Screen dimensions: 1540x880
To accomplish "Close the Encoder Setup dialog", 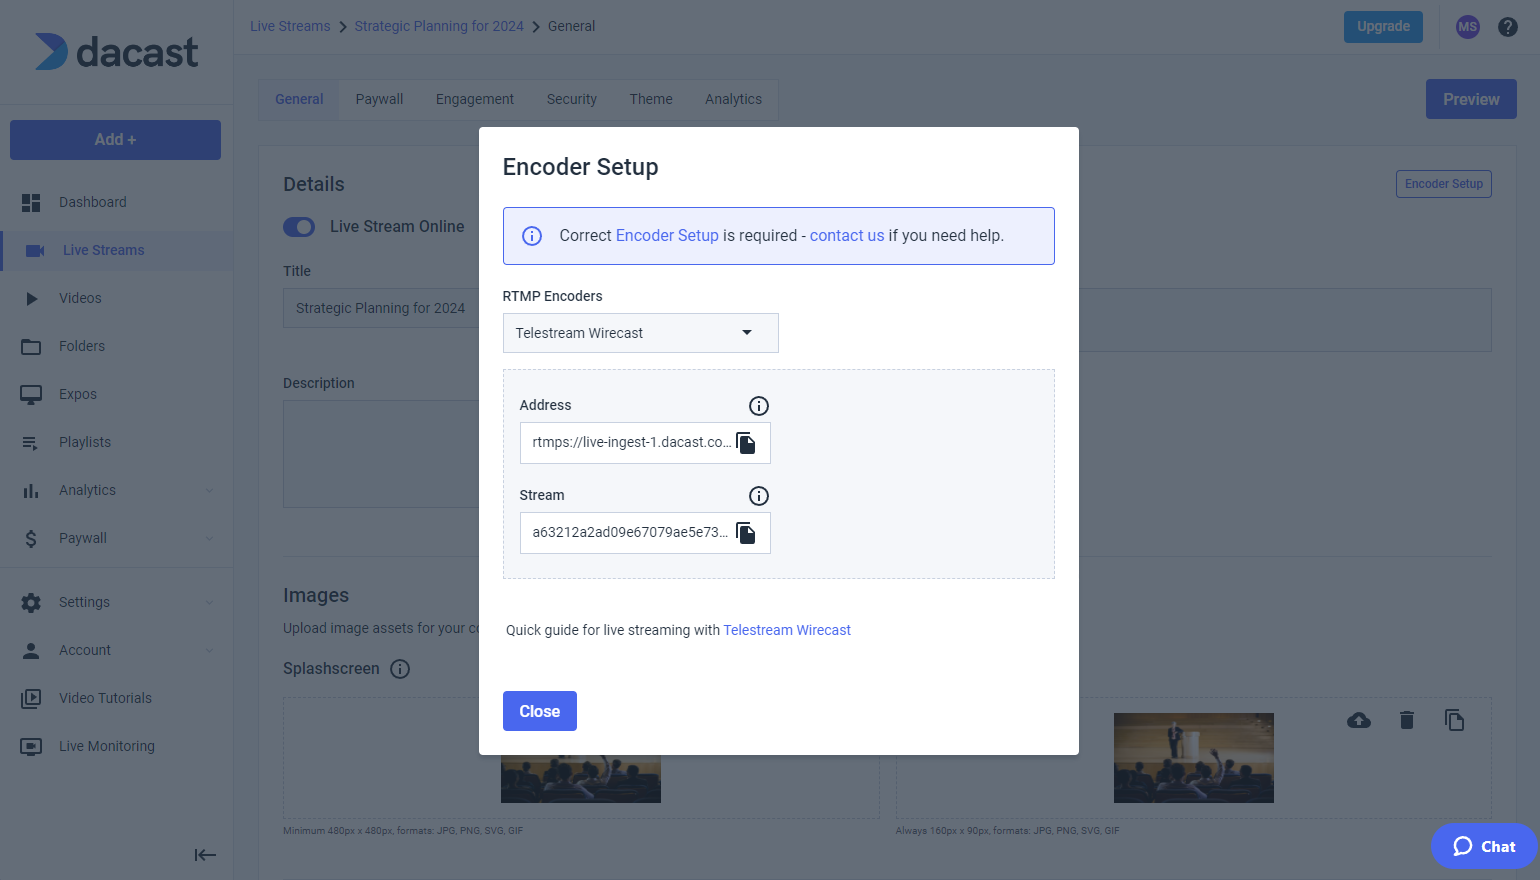I will tap(539, 711).
